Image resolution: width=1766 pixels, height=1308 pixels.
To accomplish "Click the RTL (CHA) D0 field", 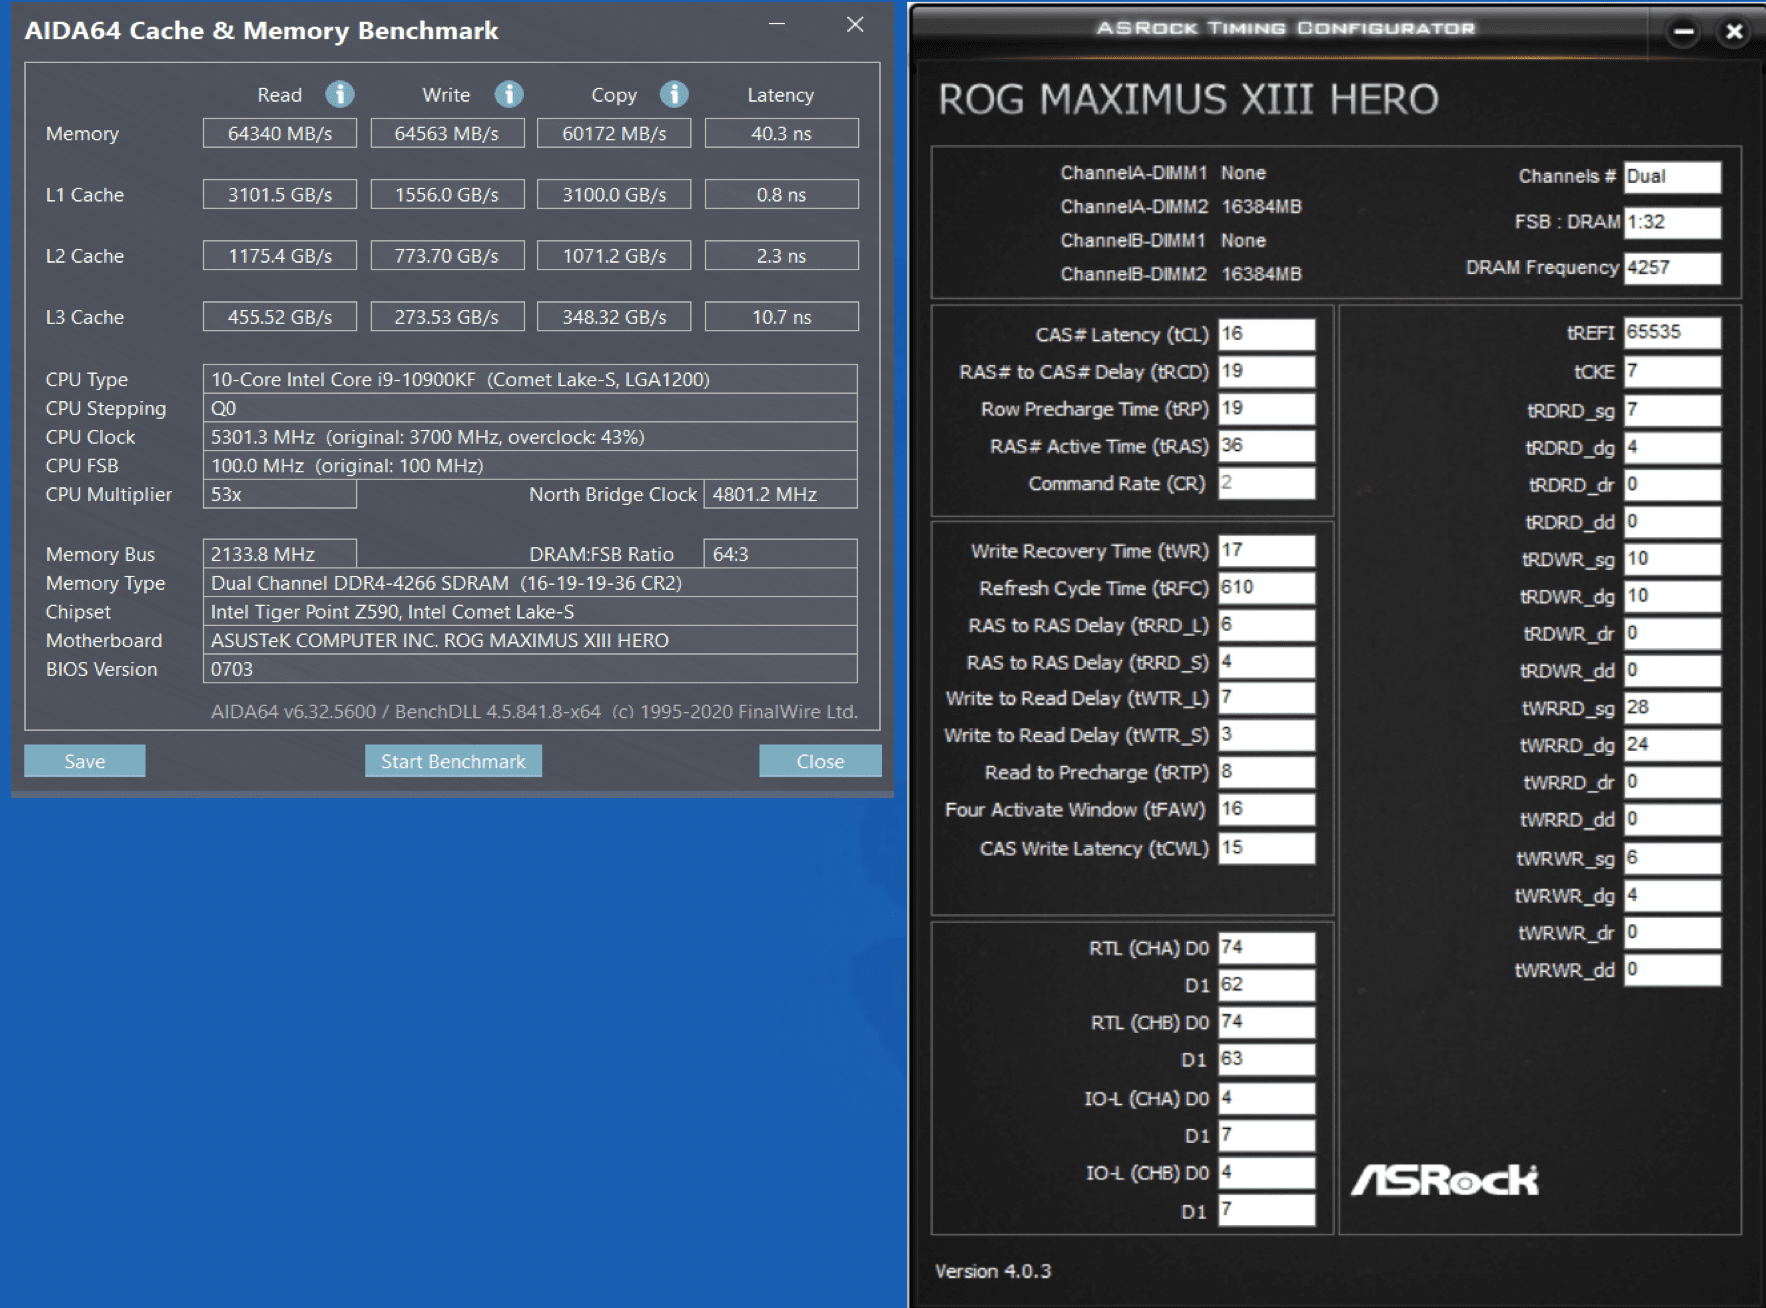I will click(1267, 948).
